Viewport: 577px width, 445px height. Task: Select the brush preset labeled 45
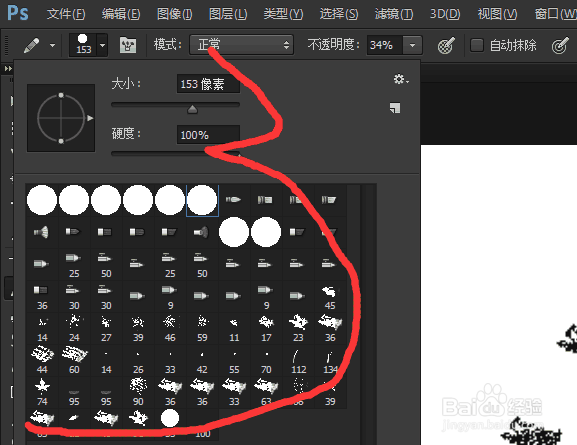pos(330,296)
